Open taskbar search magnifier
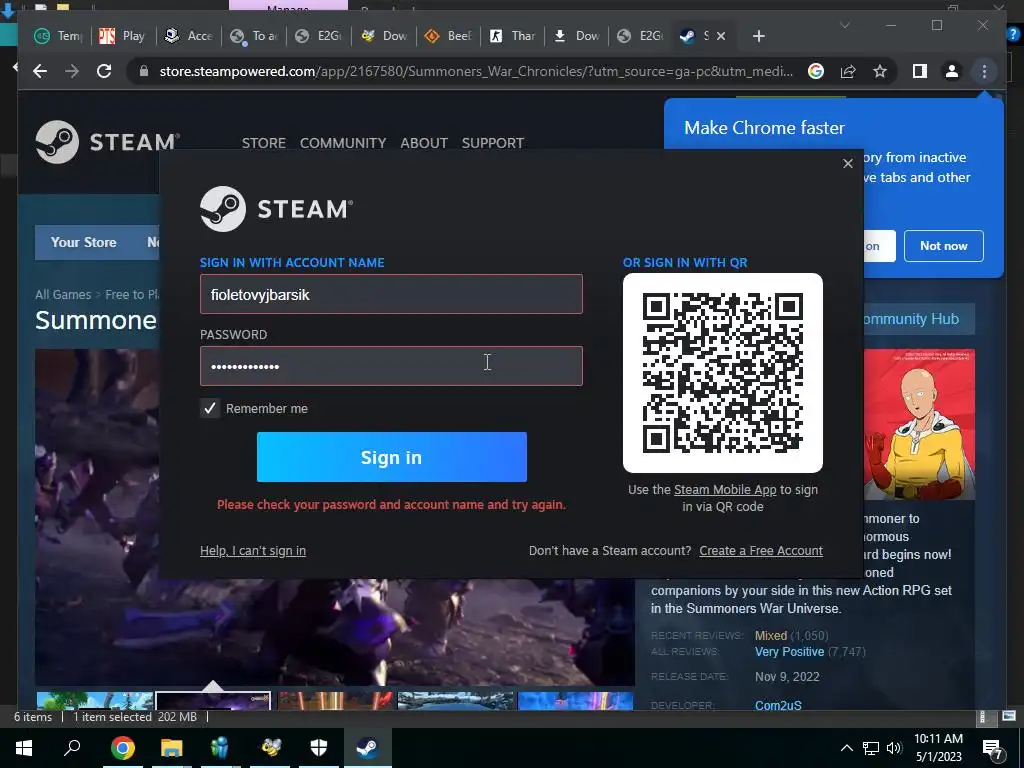Viewport: 1024px width, 768px height. 72,748
